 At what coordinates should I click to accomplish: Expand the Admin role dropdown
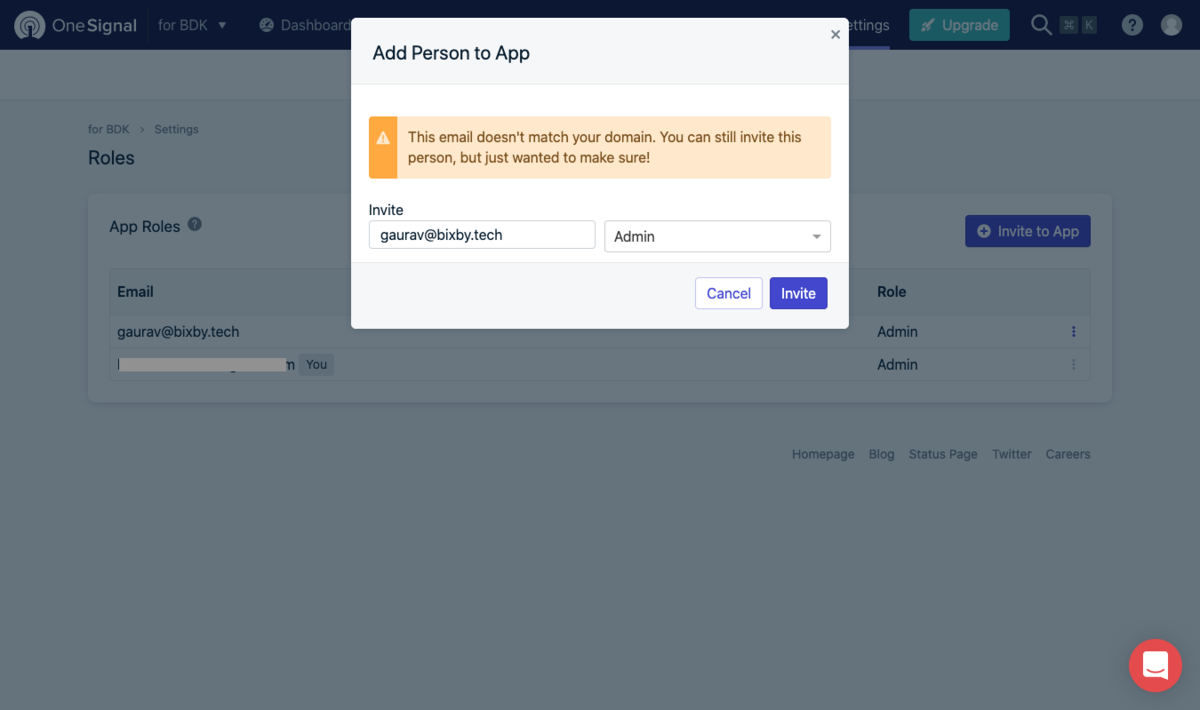click(x=717, y=236)
